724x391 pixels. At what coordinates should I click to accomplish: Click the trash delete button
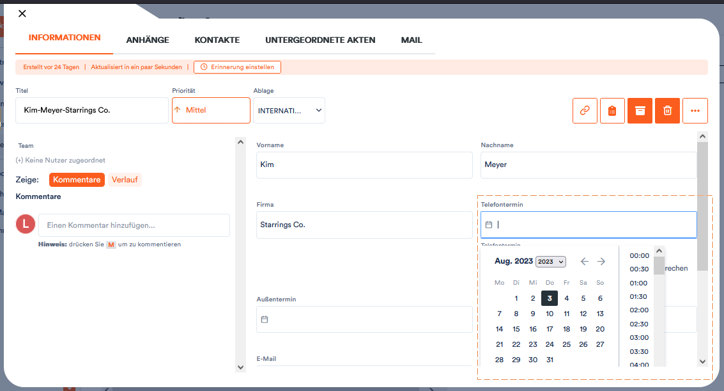coord(667,111)
